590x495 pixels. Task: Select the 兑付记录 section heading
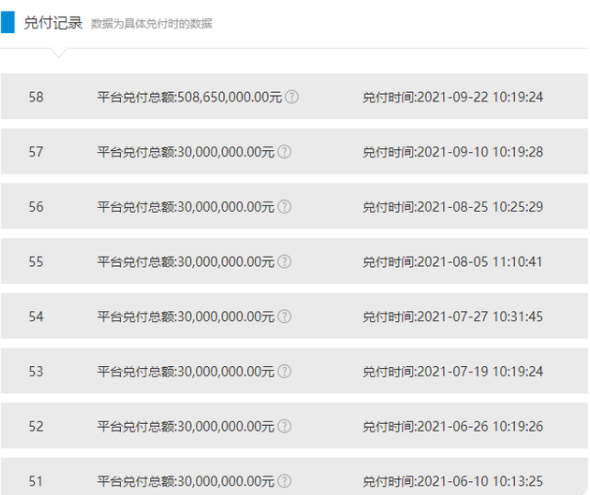[x=53, y=23]
